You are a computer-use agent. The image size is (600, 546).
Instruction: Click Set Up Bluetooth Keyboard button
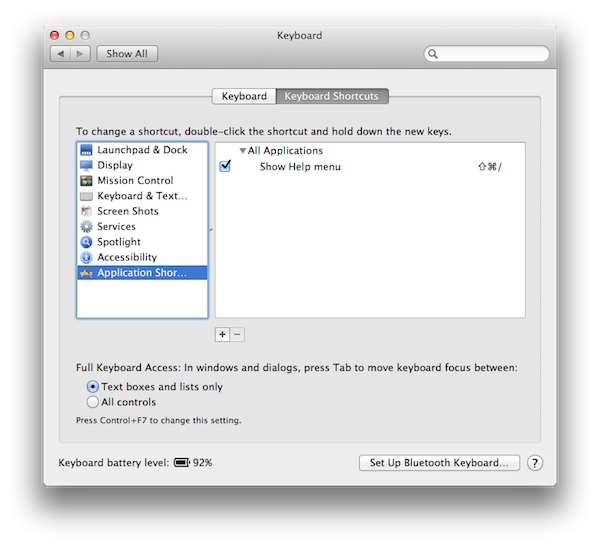[x=439, y=463]
